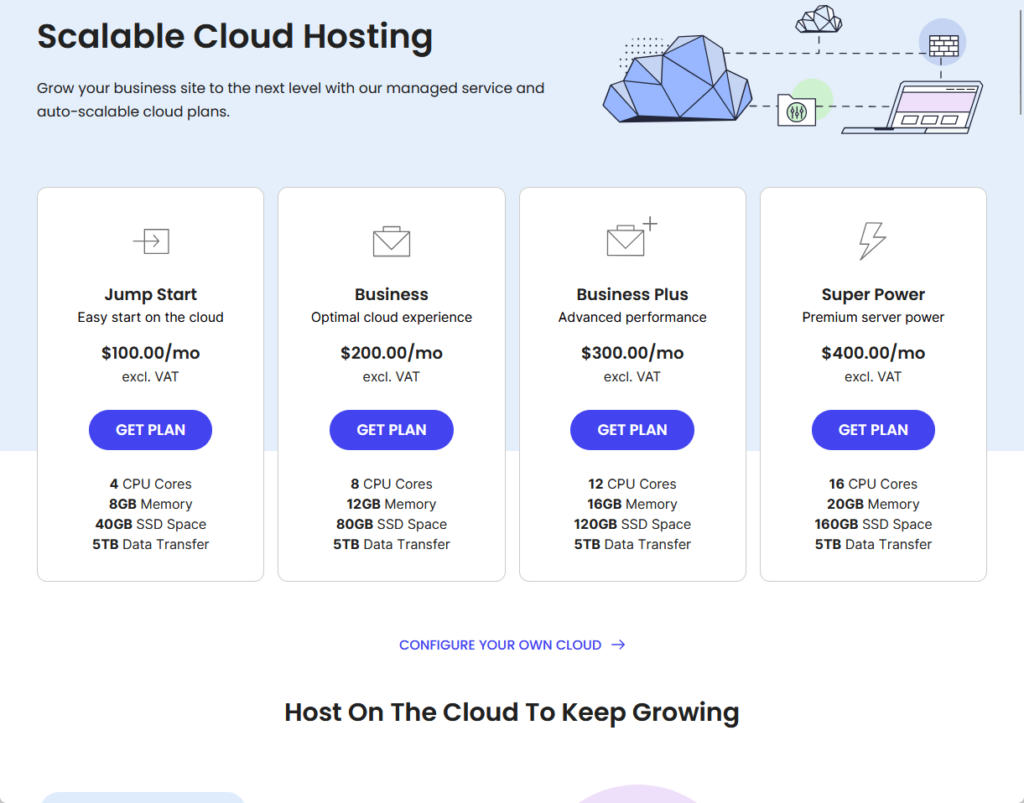Click '5TB Data Transfer' in Super Power card
The width and height of the screenshot is (1024, 803).
[873, 544]
